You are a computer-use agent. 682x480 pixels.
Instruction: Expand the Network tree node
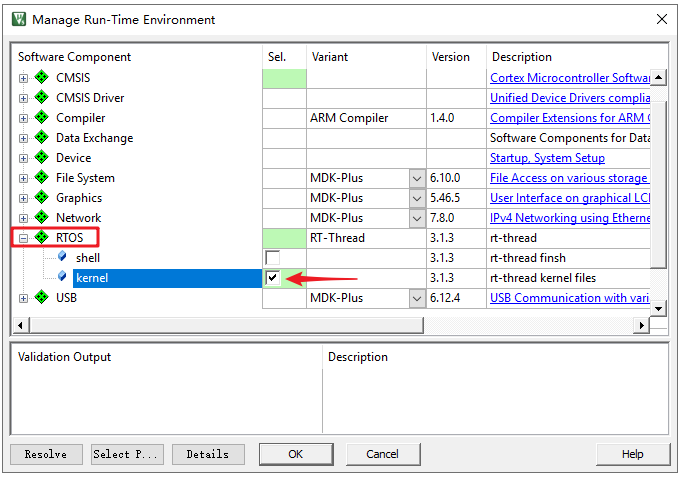(23, 218)
